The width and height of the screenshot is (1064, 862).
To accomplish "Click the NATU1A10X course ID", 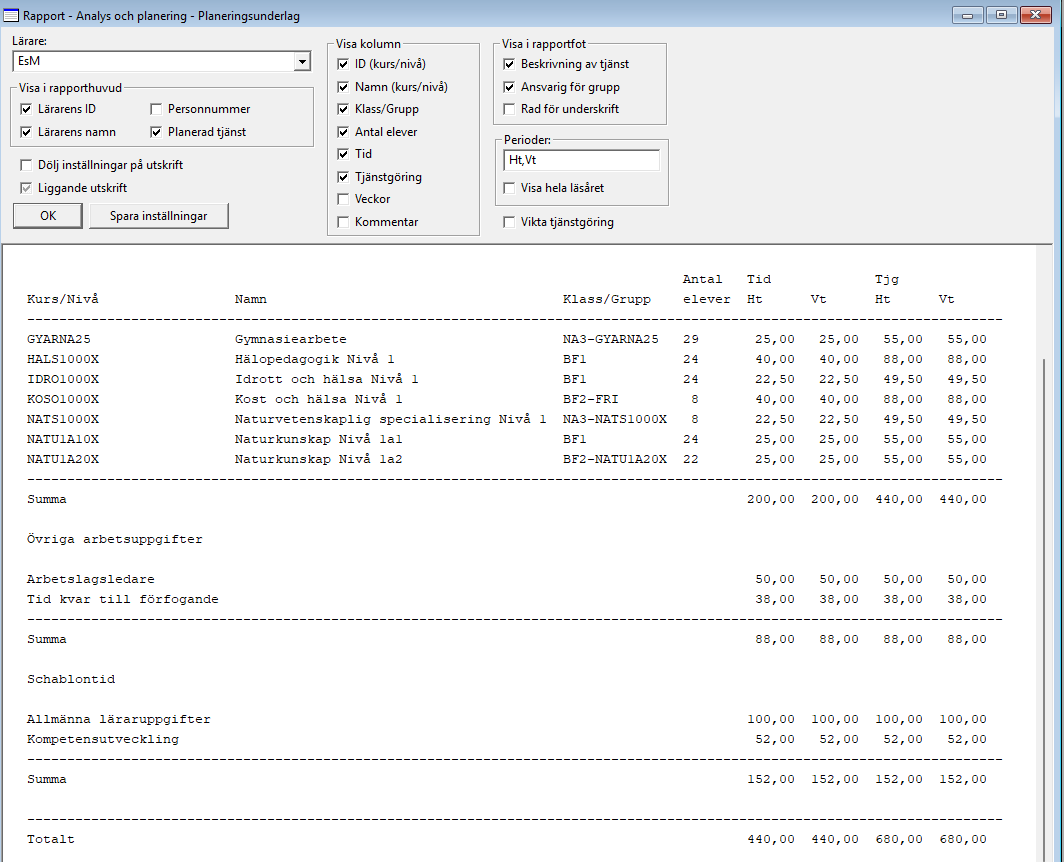I will tap(63, 439).
